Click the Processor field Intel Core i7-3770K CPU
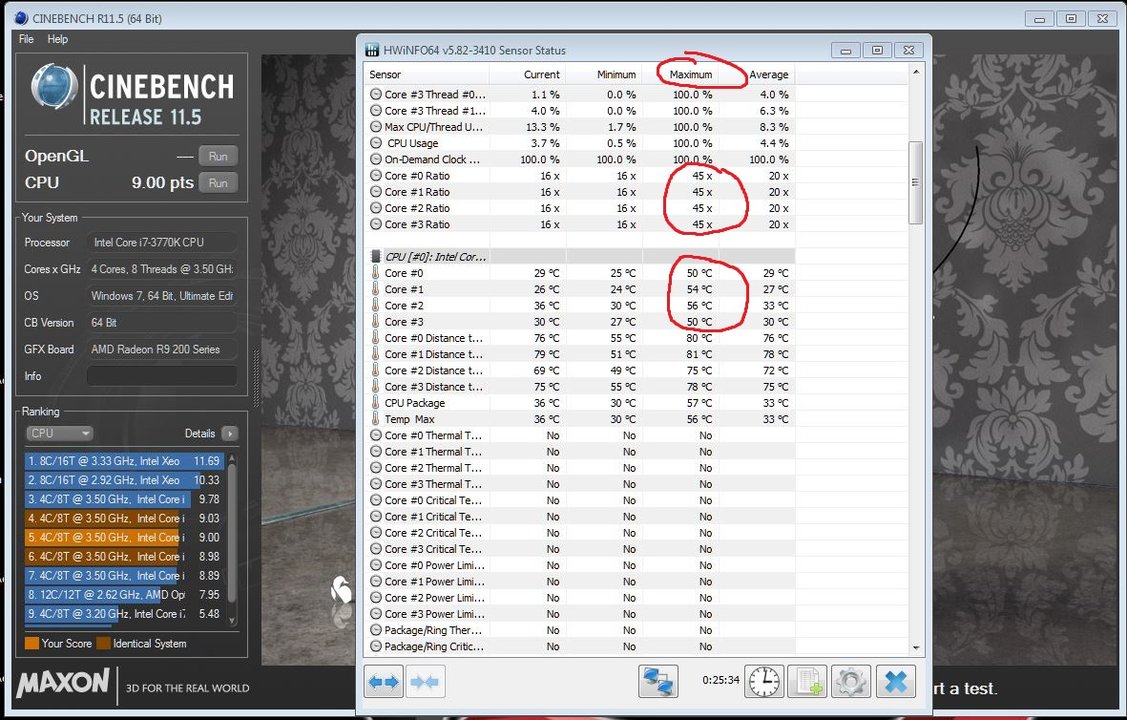This screenshot has width=1127, height=720. tap(162, 242)
